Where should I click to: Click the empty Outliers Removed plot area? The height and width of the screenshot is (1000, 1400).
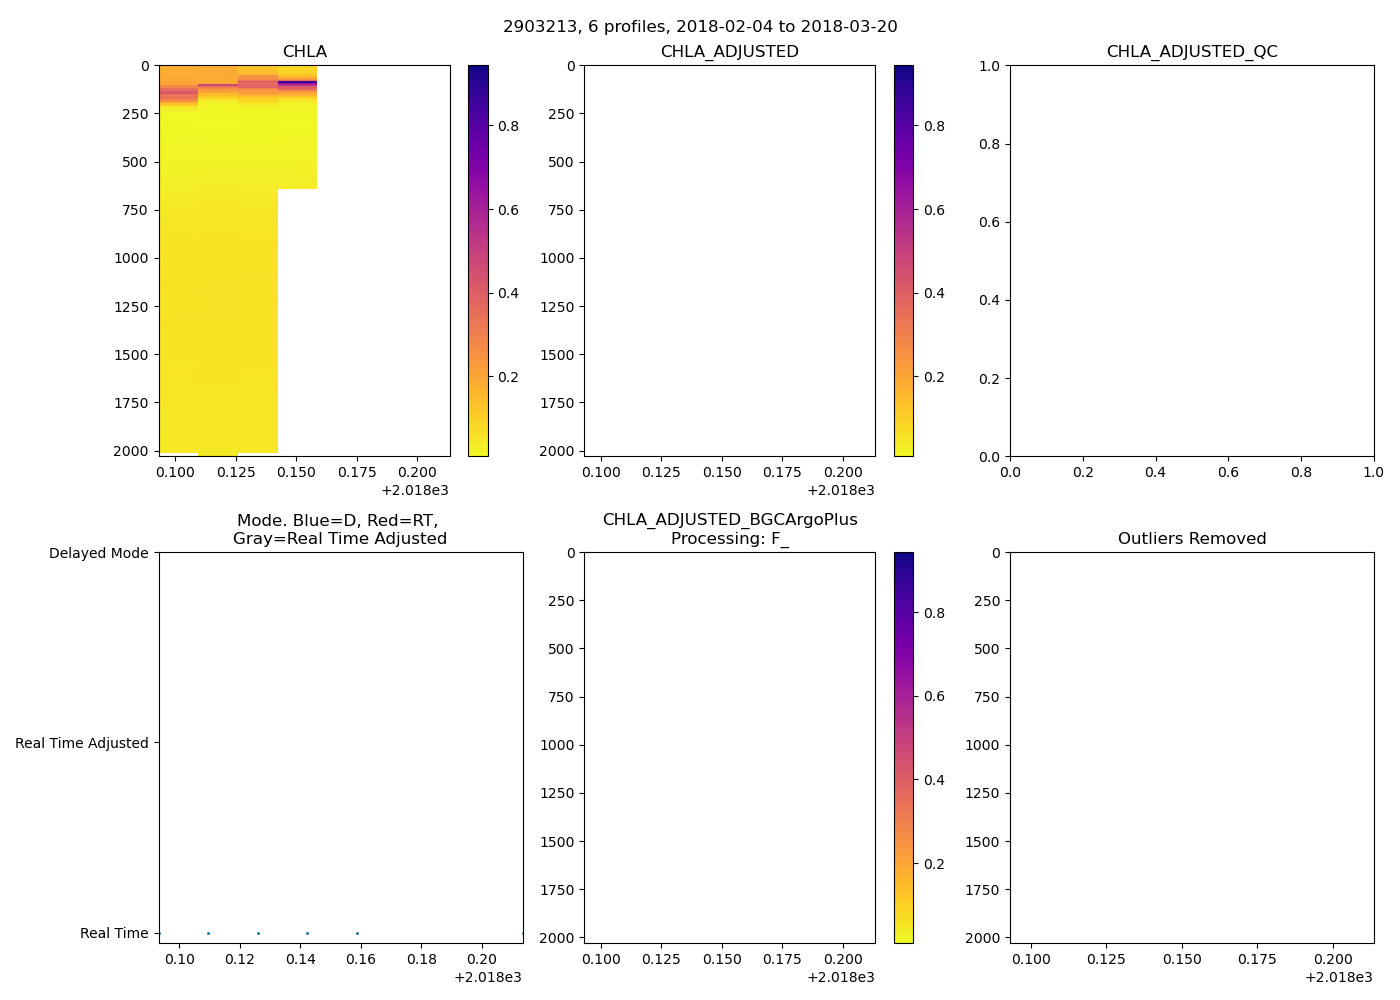(1191, 747)
